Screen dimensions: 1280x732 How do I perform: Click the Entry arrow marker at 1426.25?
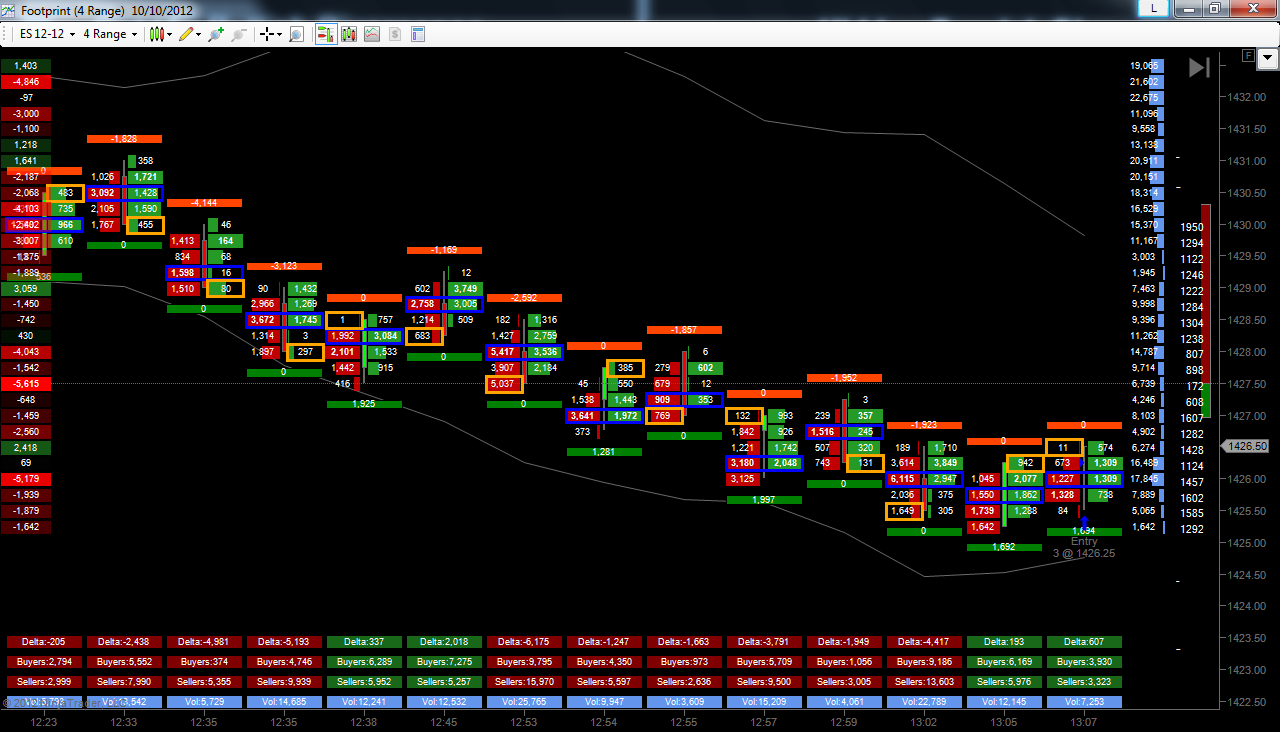tap(1084, 523)
